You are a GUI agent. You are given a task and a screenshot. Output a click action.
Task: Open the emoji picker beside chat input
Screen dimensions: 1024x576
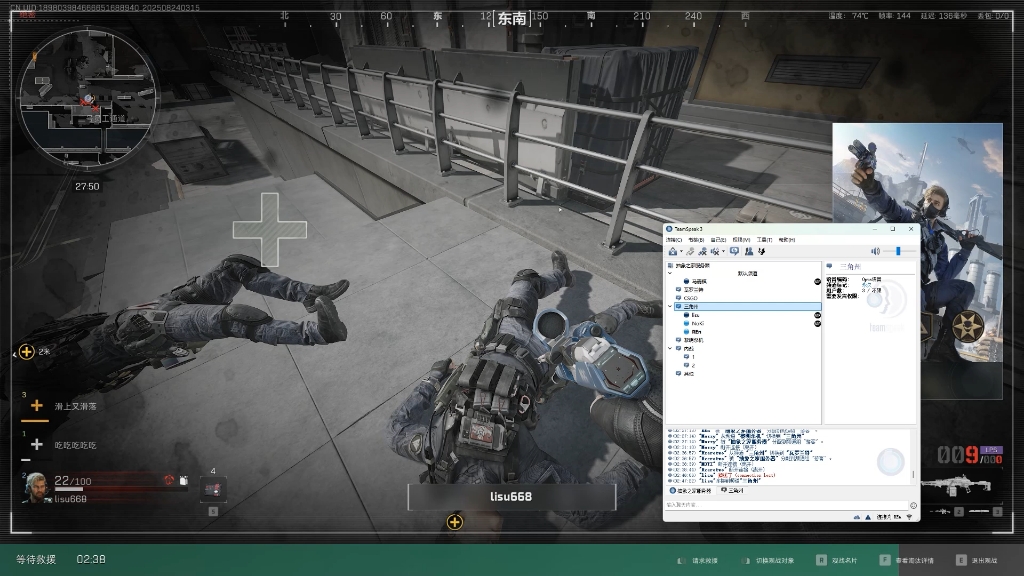click(x=913, y=505)
